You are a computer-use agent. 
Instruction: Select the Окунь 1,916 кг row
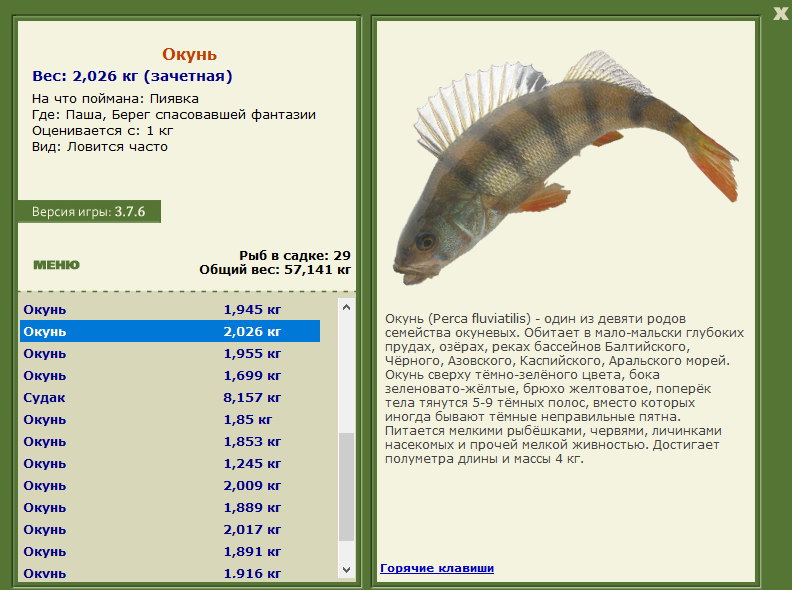170,572
